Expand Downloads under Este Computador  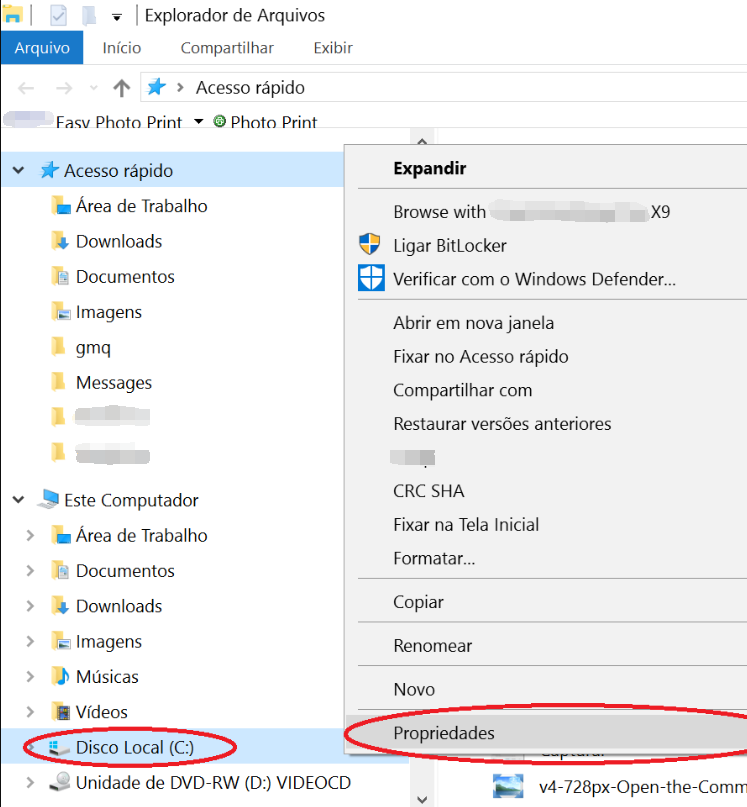click(x=30, y=606)
